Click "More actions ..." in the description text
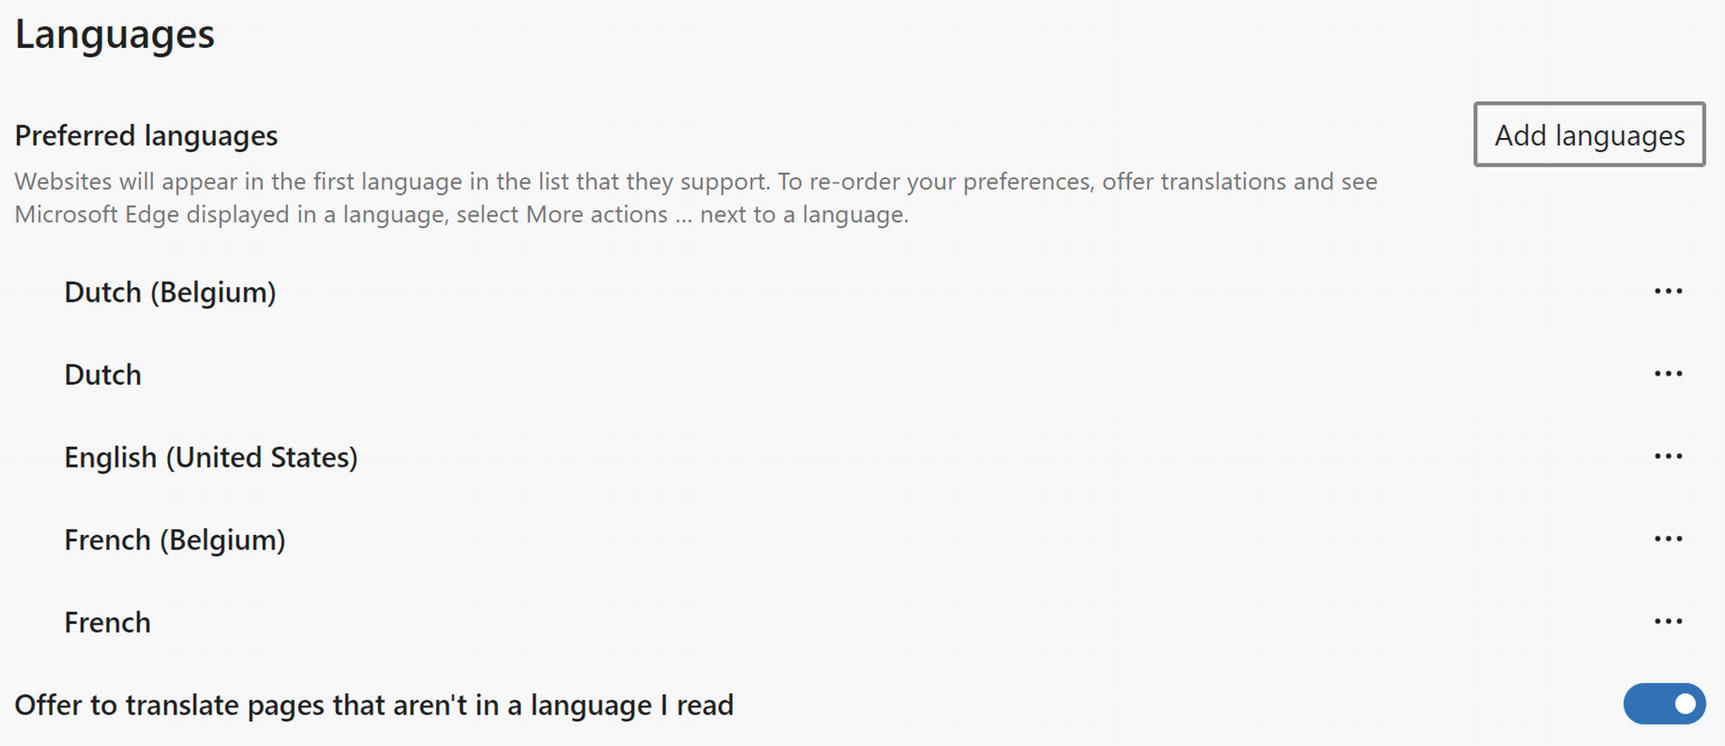The height and width of the screenshot is (746, 1725). pos(608,215)
